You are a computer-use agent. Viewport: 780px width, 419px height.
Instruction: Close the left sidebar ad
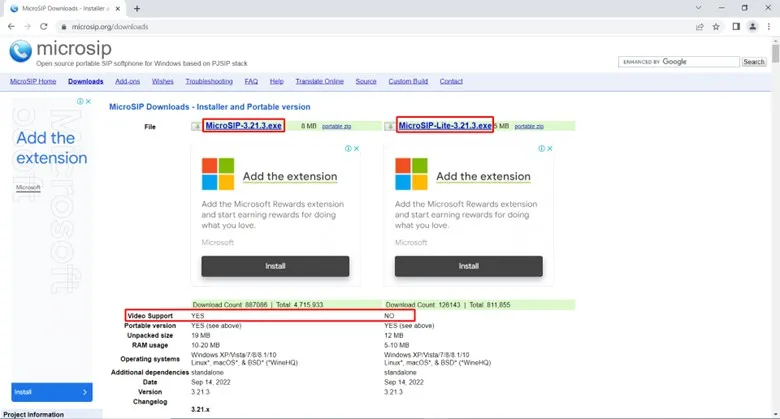click(88, 101)
